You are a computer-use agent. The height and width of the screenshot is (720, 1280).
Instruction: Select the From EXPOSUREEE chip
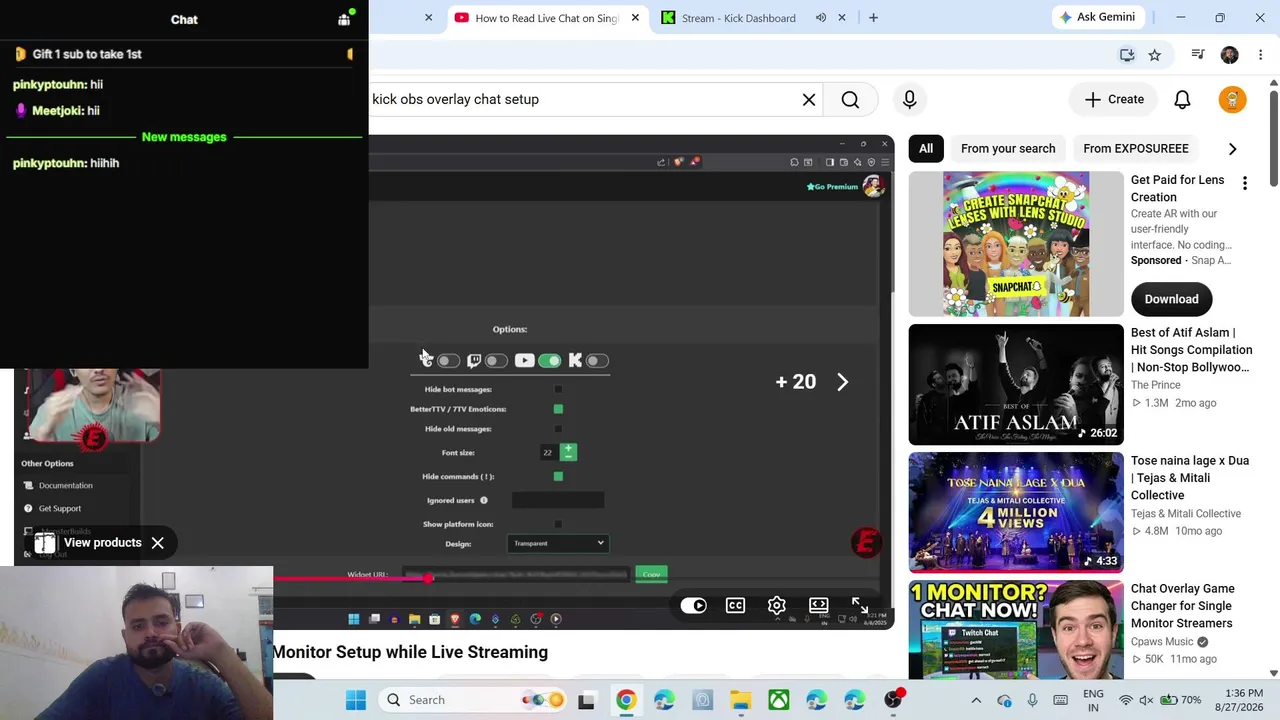1136,149
